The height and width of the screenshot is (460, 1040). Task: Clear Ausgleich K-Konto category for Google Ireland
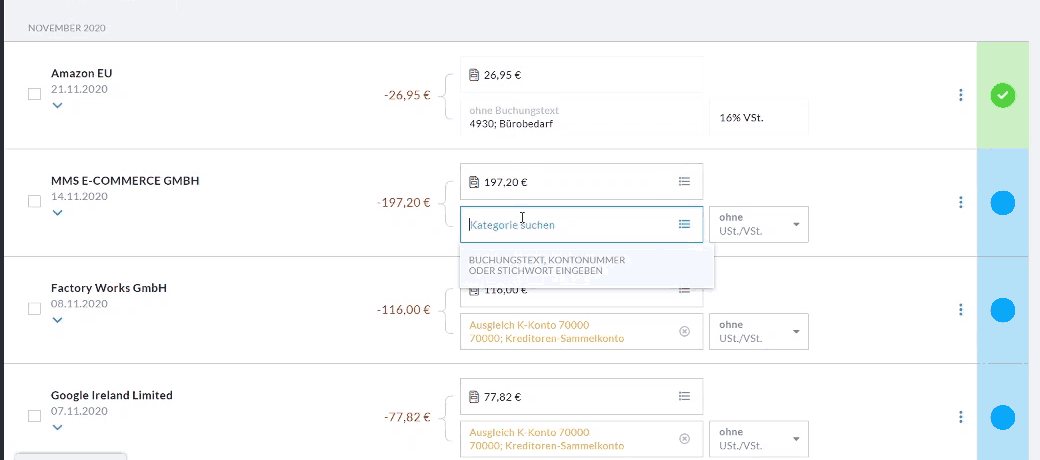click(x=684, y=438)
